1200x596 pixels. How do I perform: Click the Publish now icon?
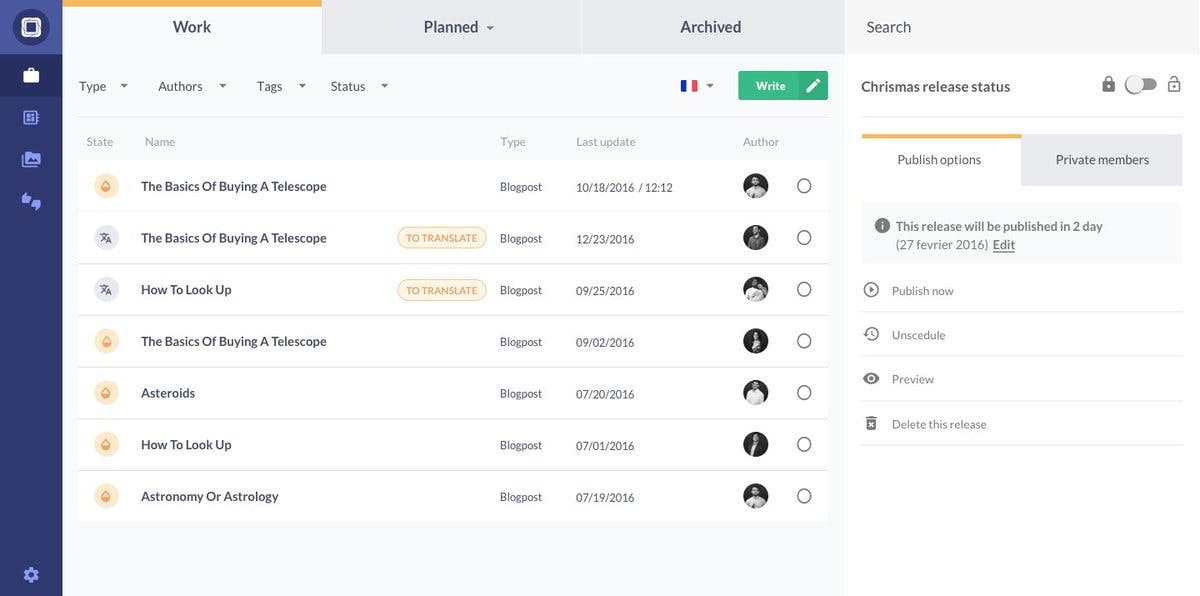(x=871, y=288)
